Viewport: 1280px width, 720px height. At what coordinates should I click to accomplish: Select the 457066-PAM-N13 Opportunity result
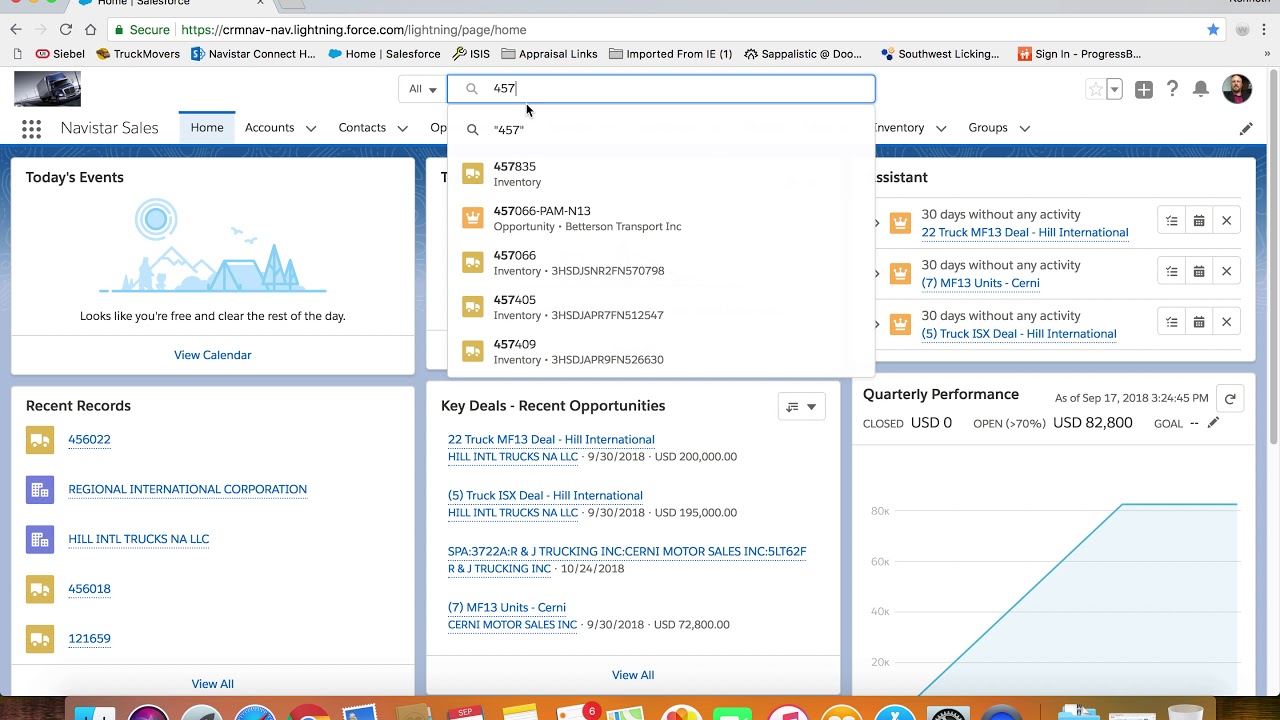coord(661,218)
